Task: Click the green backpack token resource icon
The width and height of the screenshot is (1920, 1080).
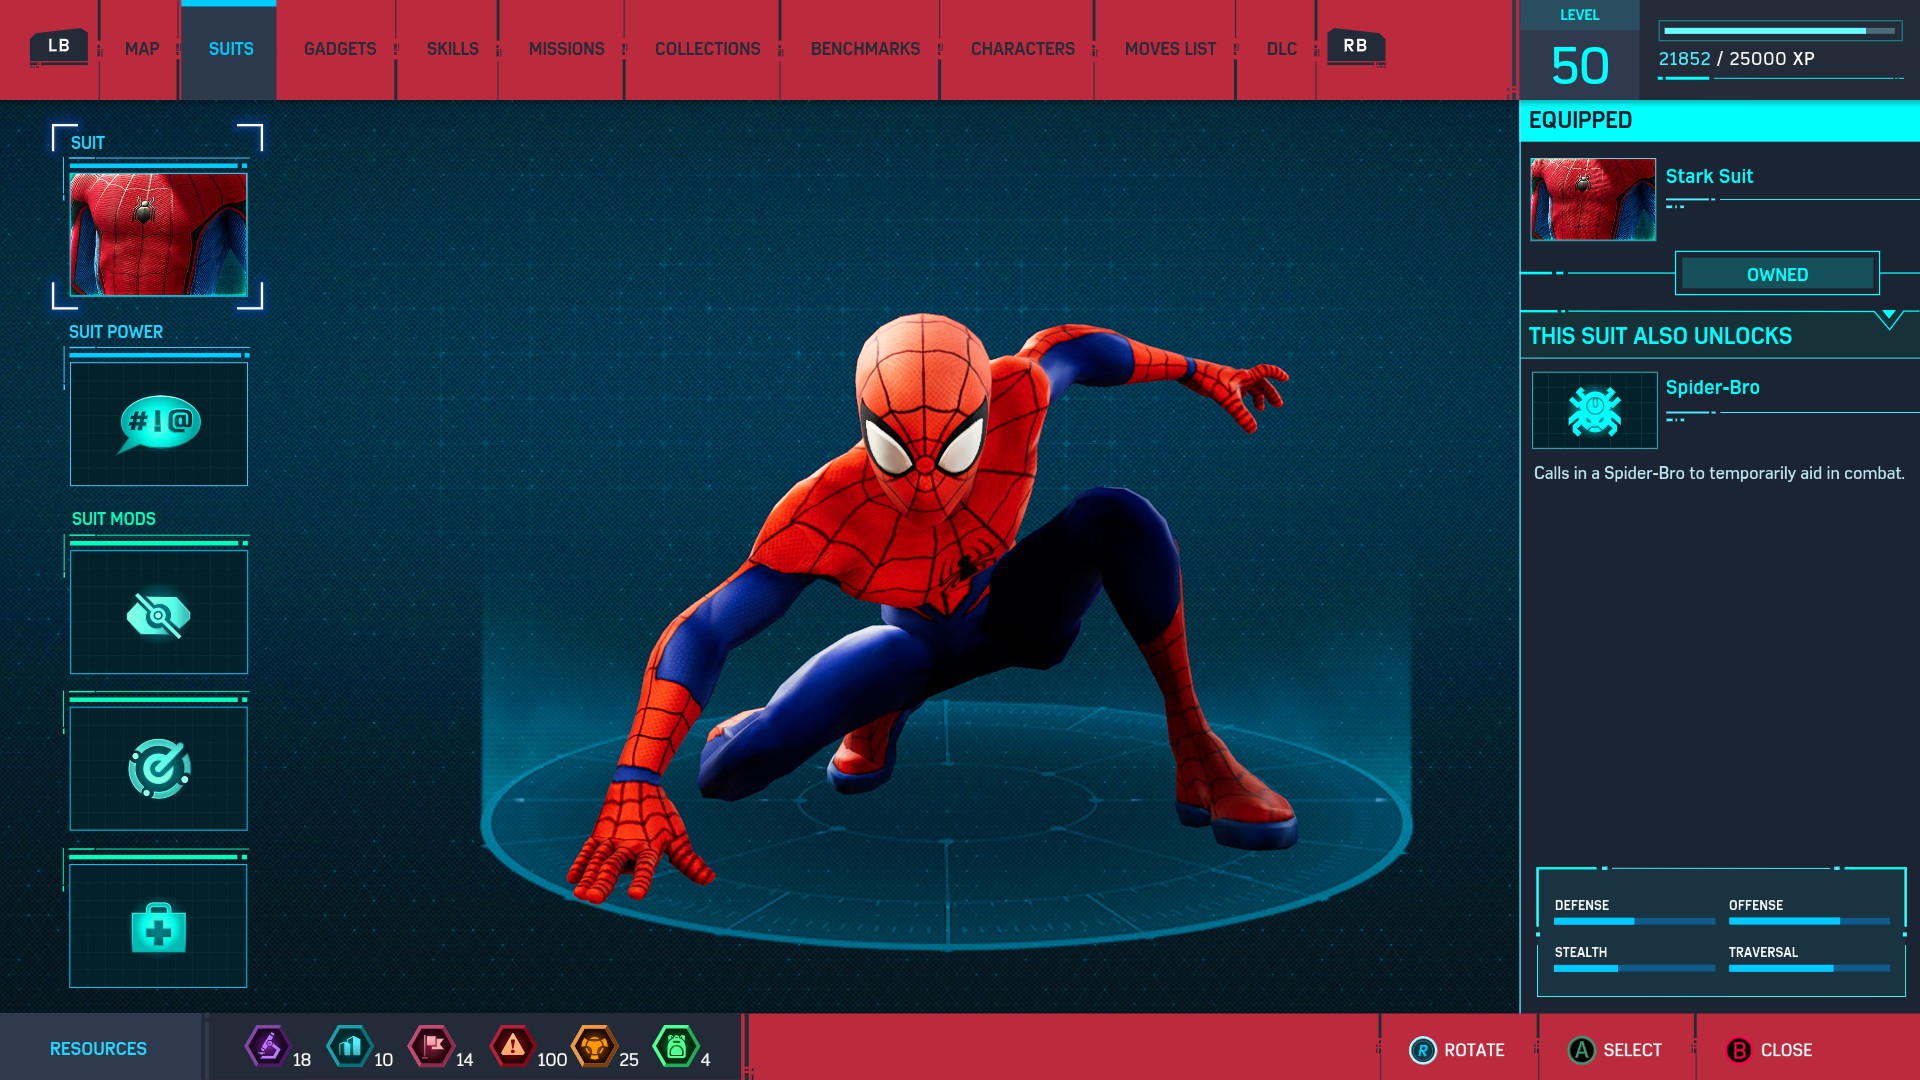Action: [676, 1047]
